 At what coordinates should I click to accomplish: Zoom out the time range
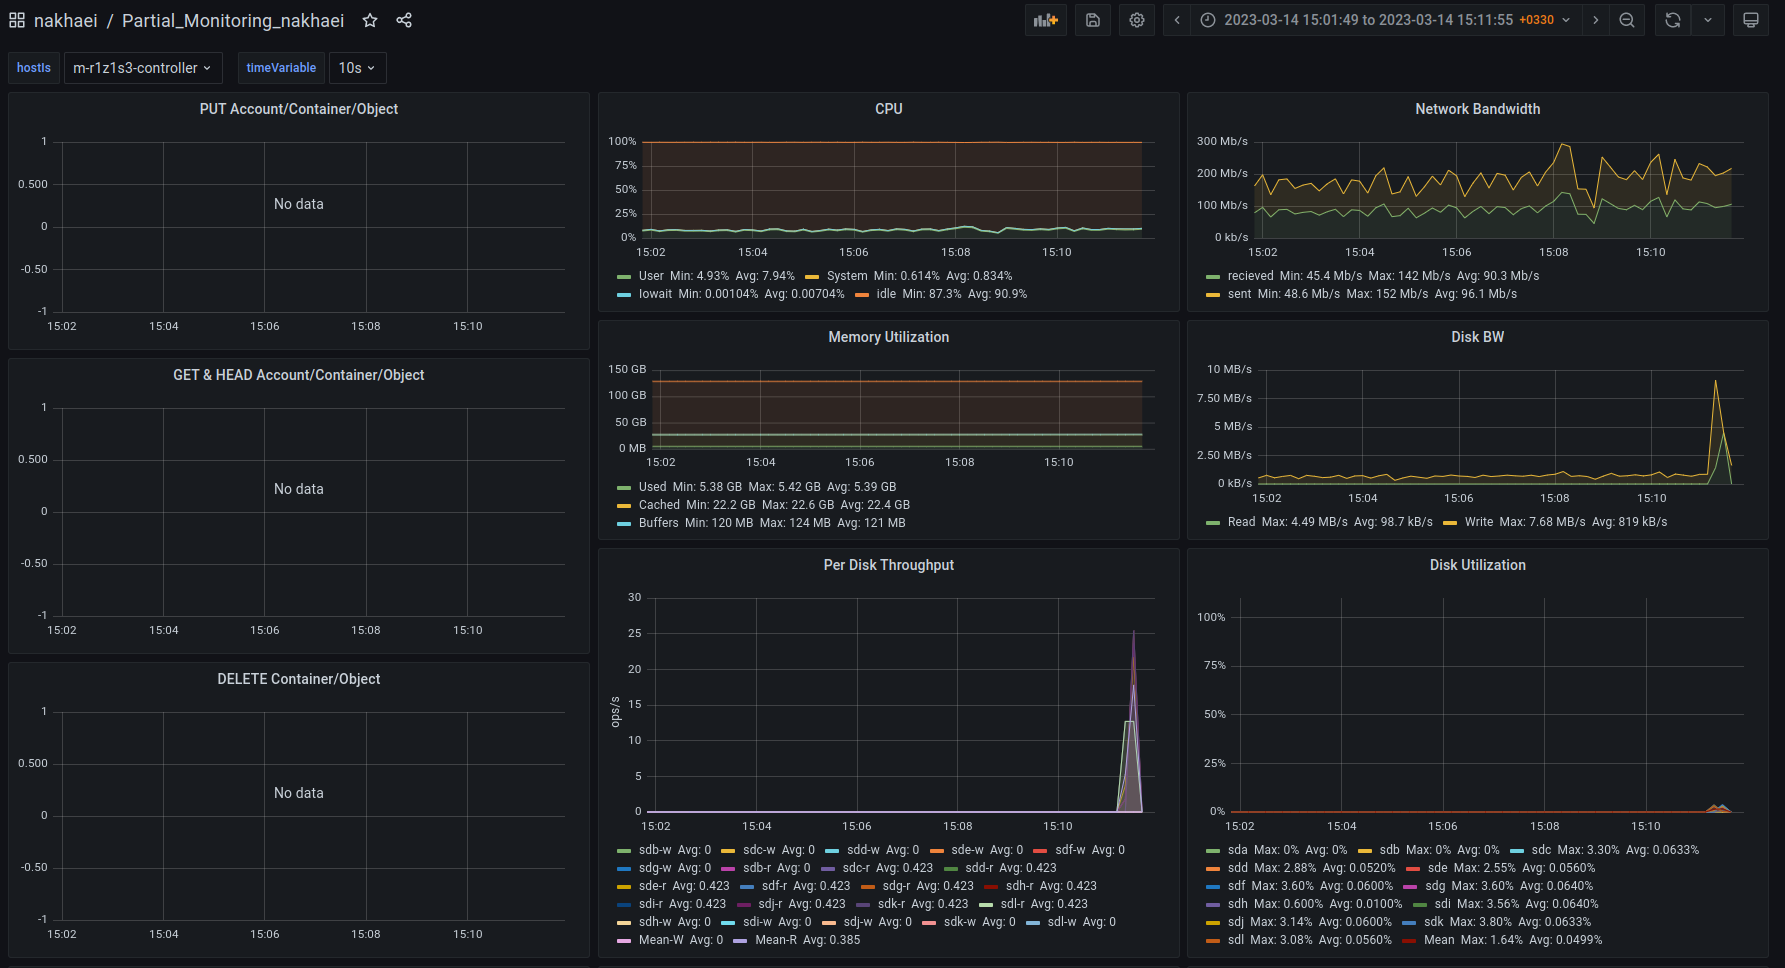tap(1627, 20)
